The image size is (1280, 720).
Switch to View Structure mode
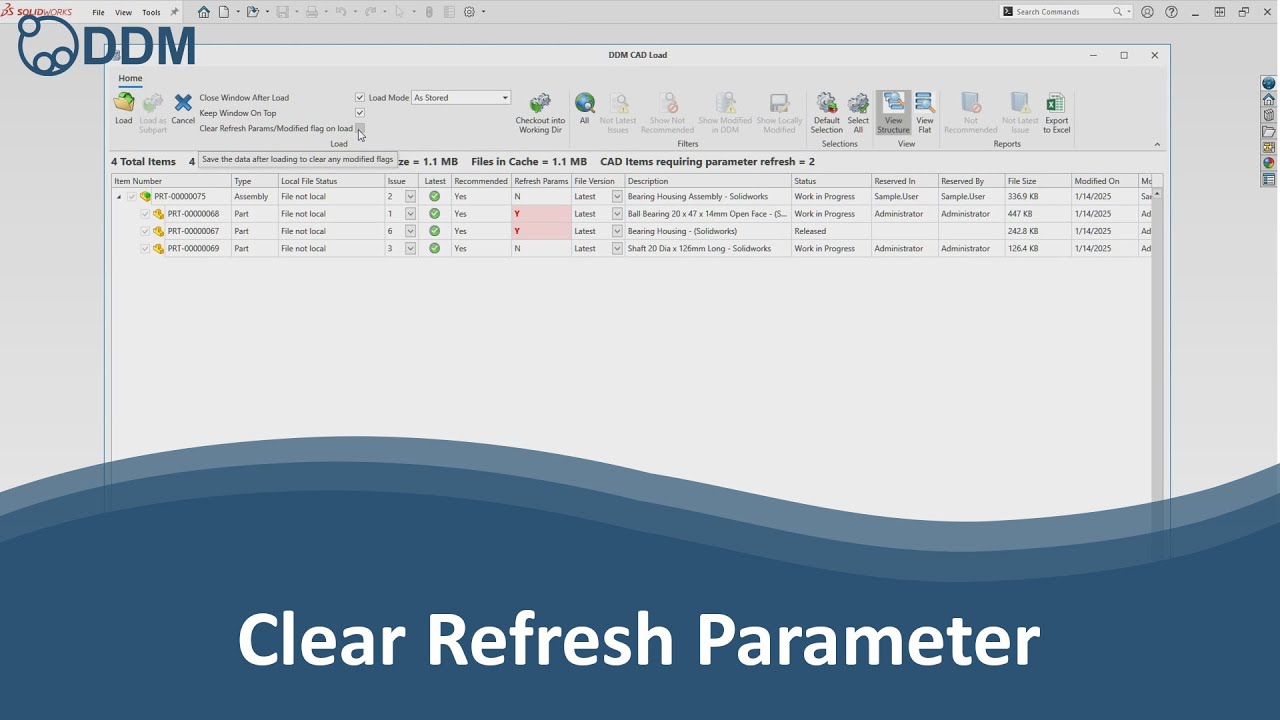(x=894, y=112)
